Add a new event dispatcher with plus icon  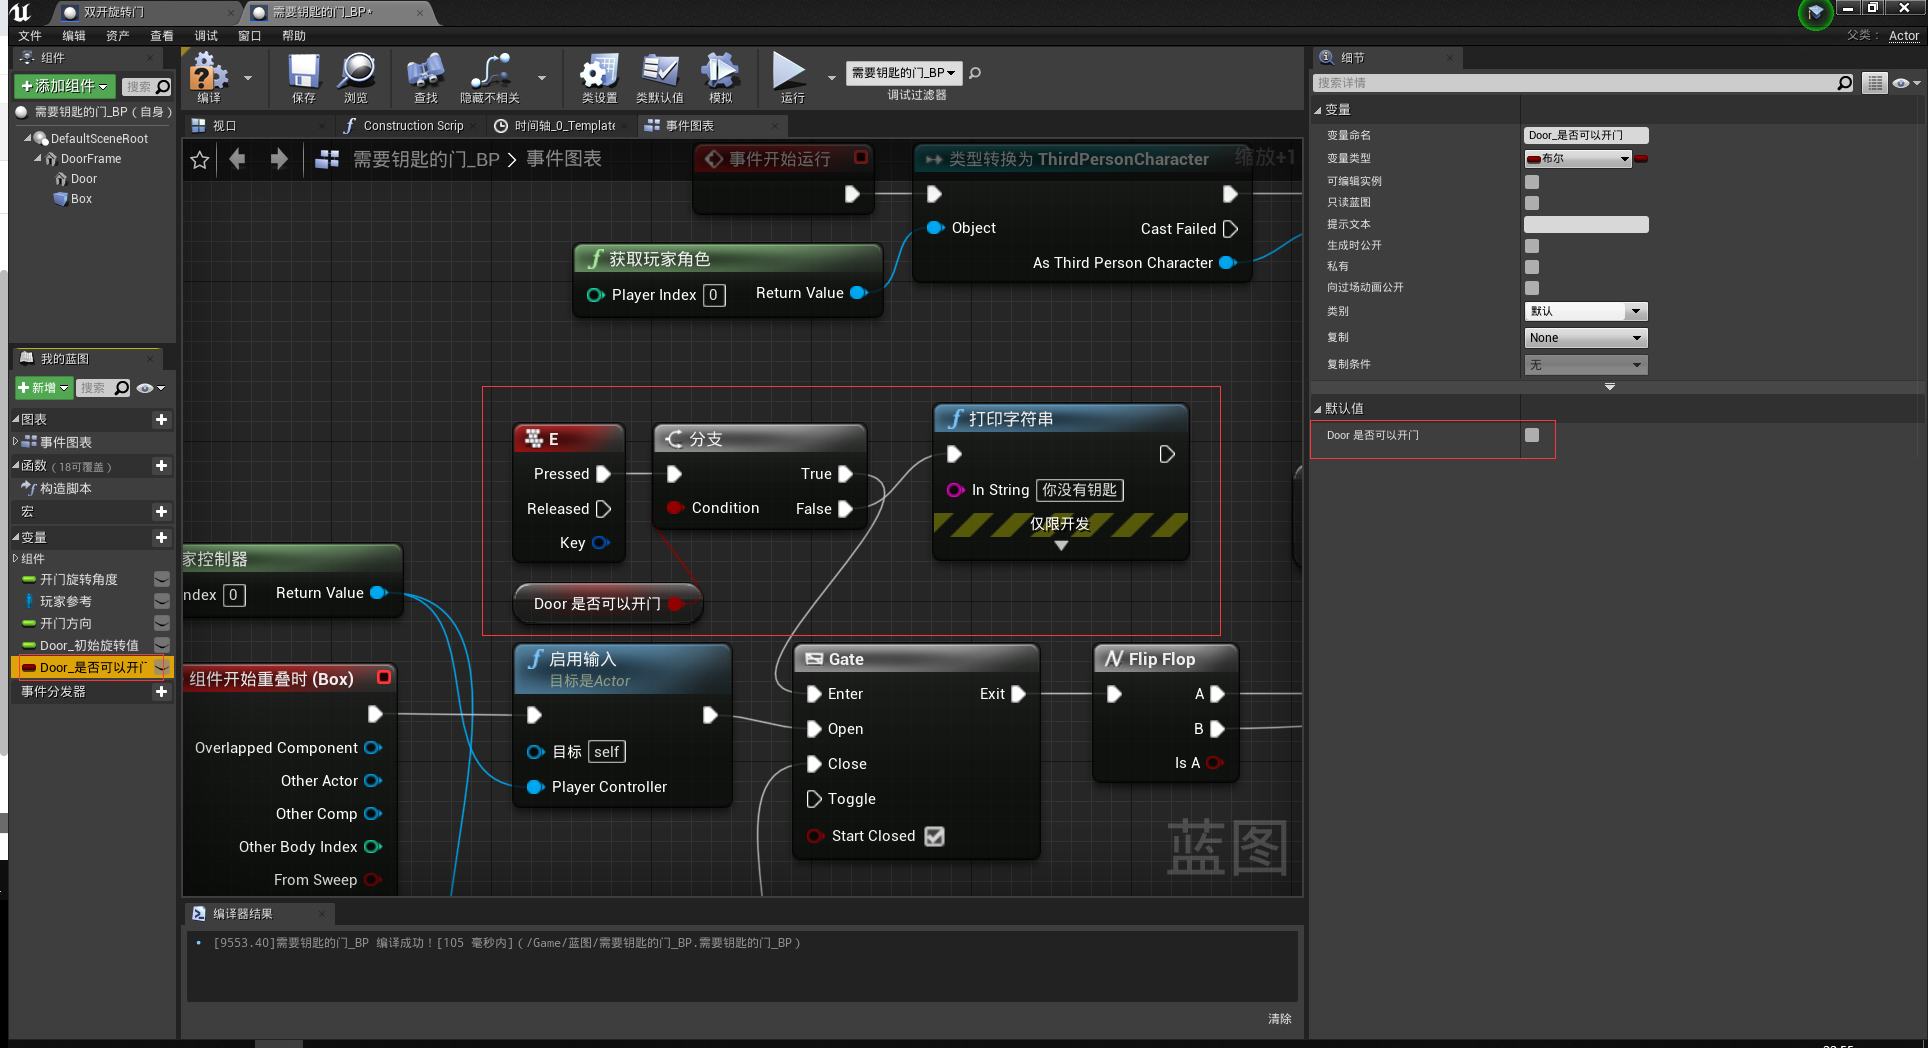161,692
